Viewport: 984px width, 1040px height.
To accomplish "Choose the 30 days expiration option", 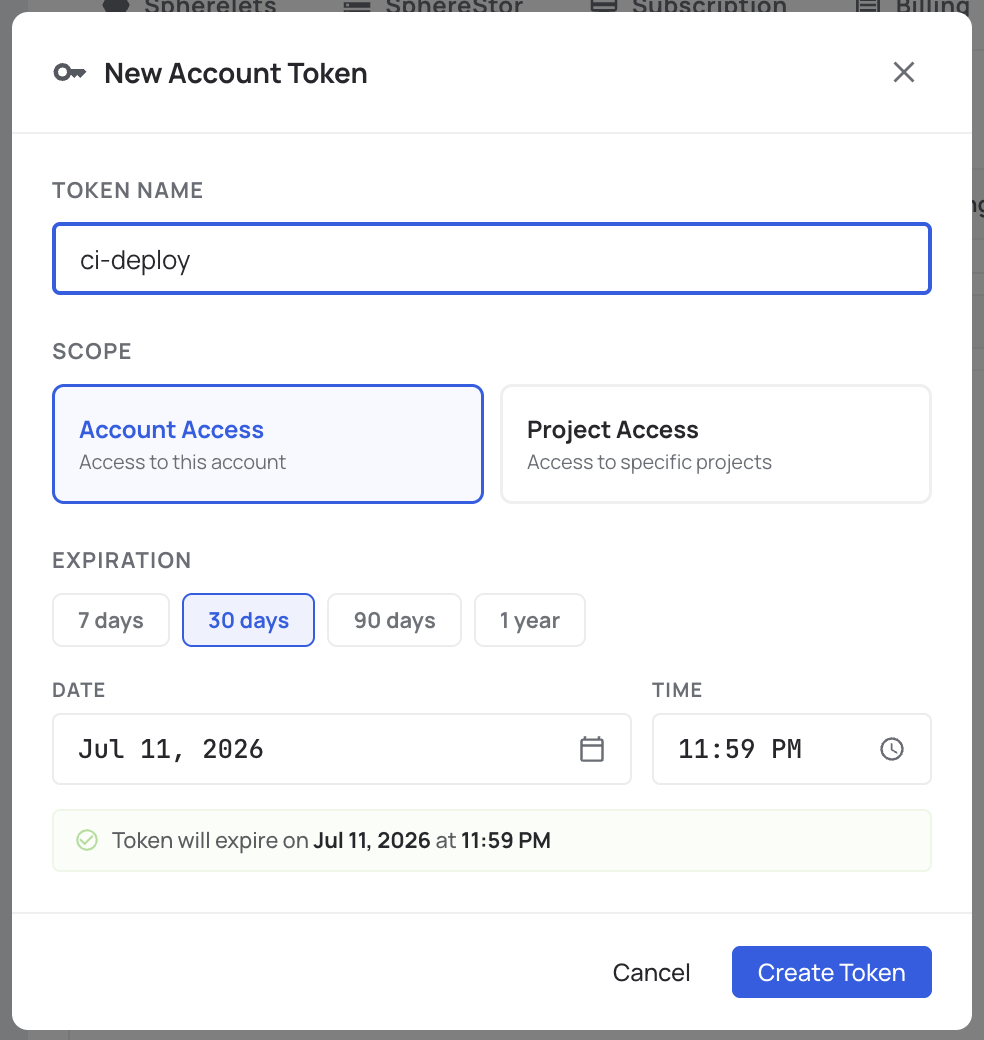I will [249, 620].
